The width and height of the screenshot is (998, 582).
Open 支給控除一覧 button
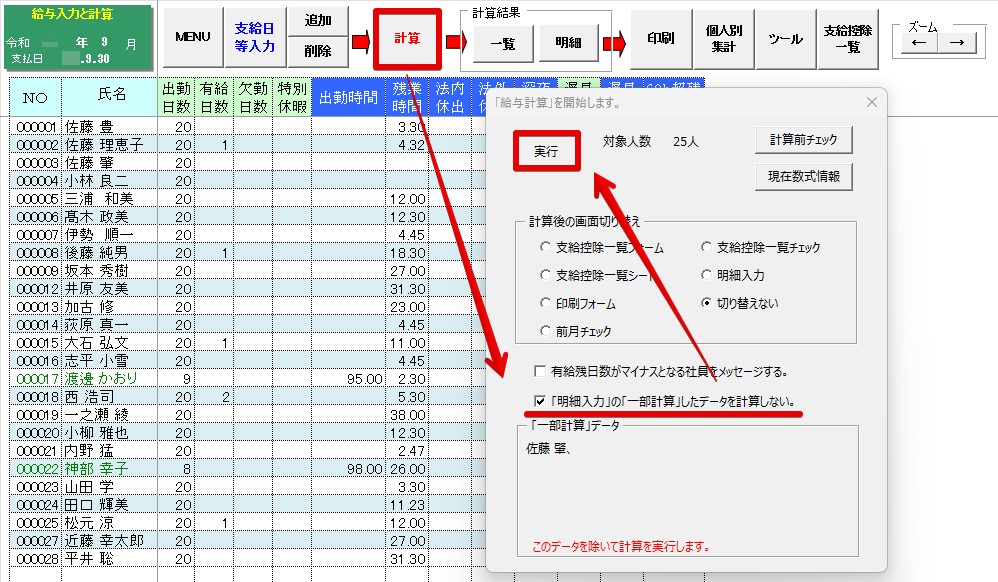(847, 39)
